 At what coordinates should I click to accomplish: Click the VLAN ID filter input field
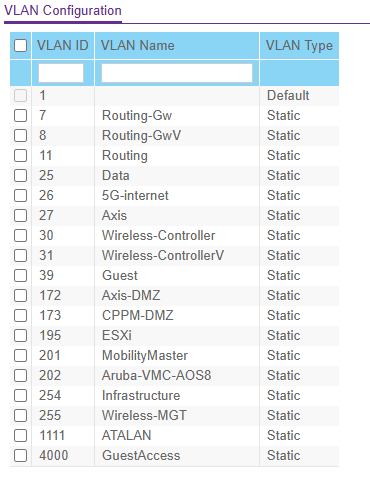pos(61,73)
